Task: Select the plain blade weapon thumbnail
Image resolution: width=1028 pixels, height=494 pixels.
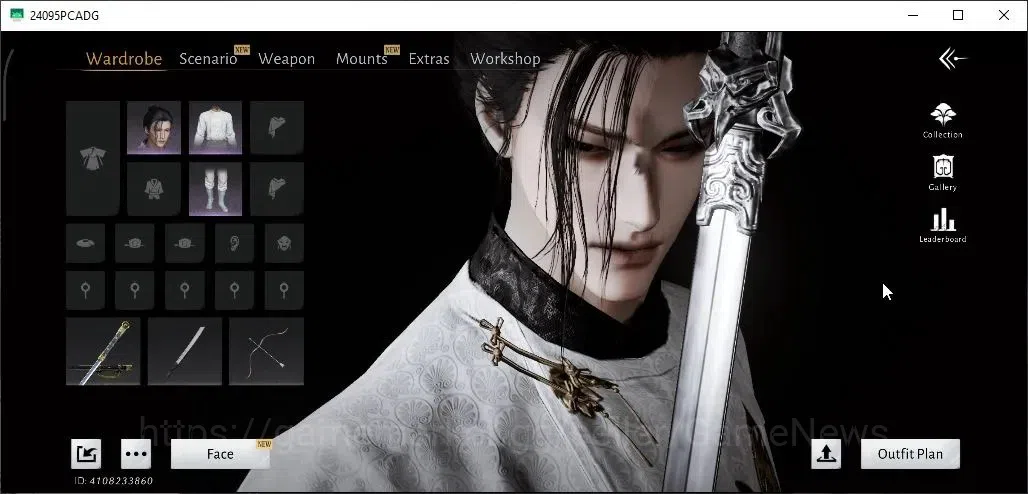Action: click(x=185, y=351)
